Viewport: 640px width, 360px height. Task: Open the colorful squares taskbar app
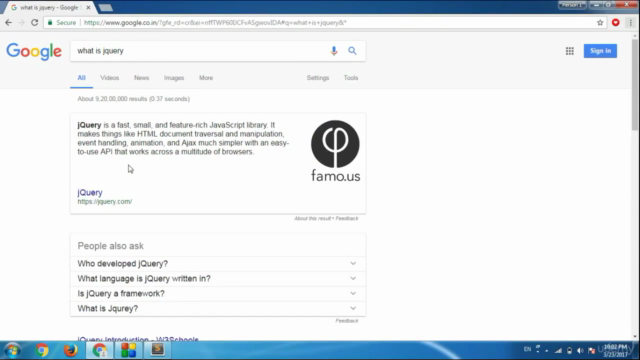129,350
